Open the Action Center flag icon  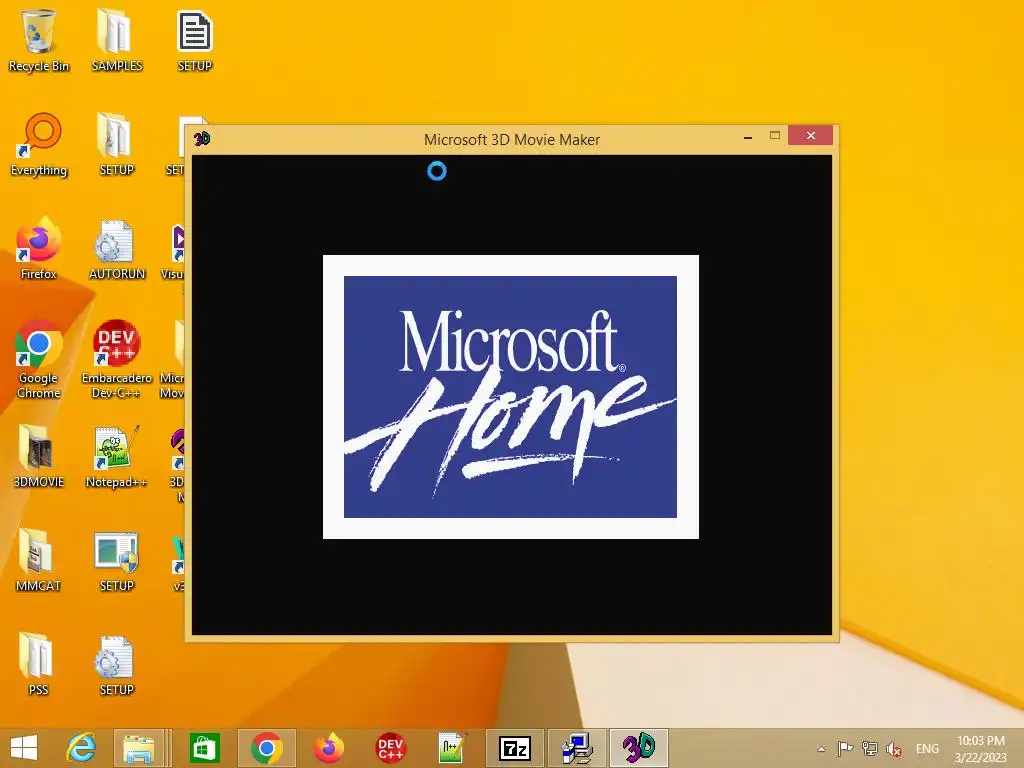coord(845,748)
